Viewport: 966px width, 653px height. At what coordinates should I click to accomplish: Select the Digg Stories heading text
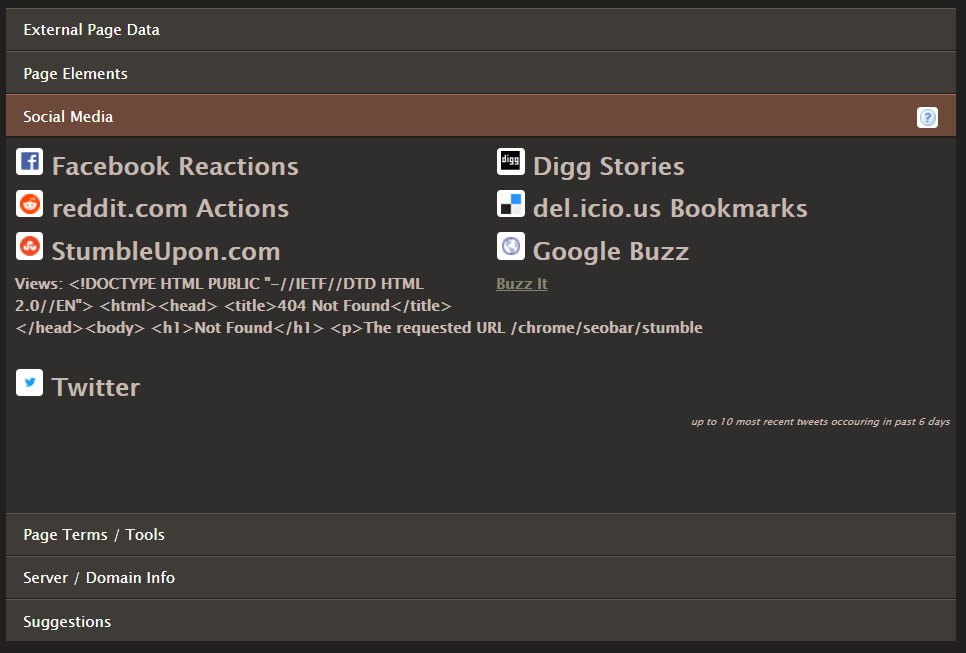coord(608,166)
